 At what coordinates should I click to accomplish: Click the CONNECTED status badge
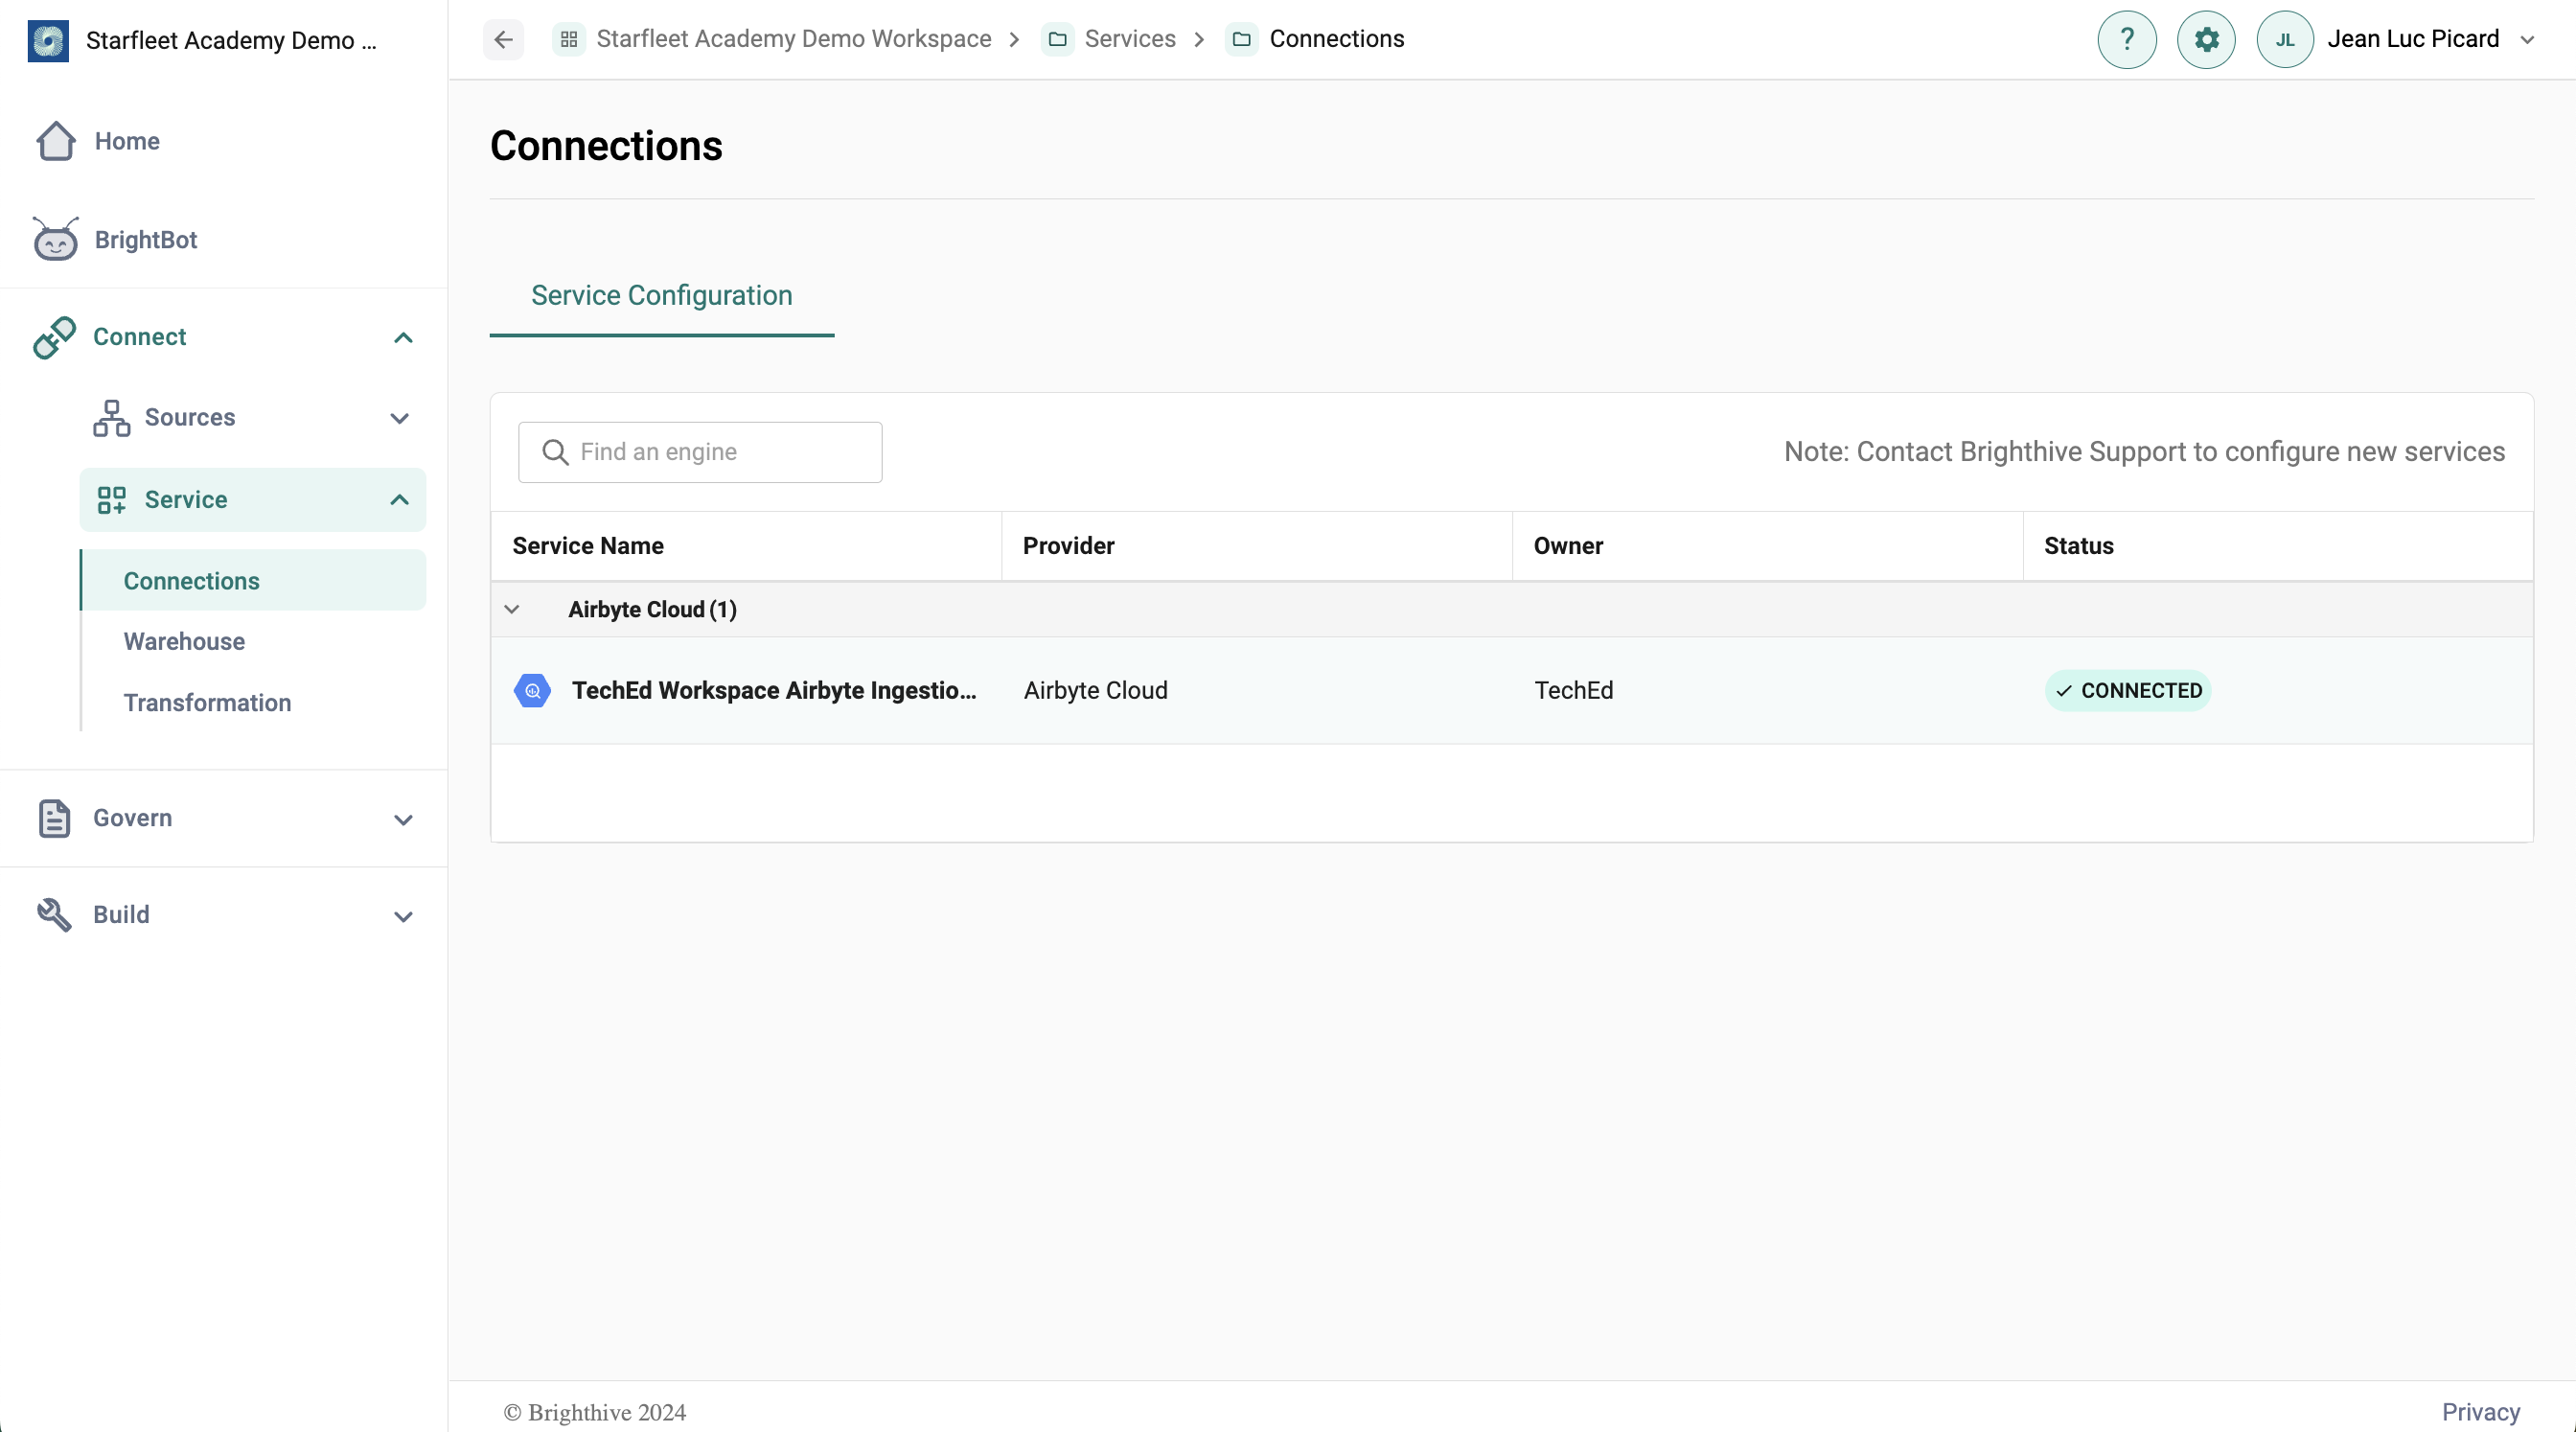point(2128,691)
